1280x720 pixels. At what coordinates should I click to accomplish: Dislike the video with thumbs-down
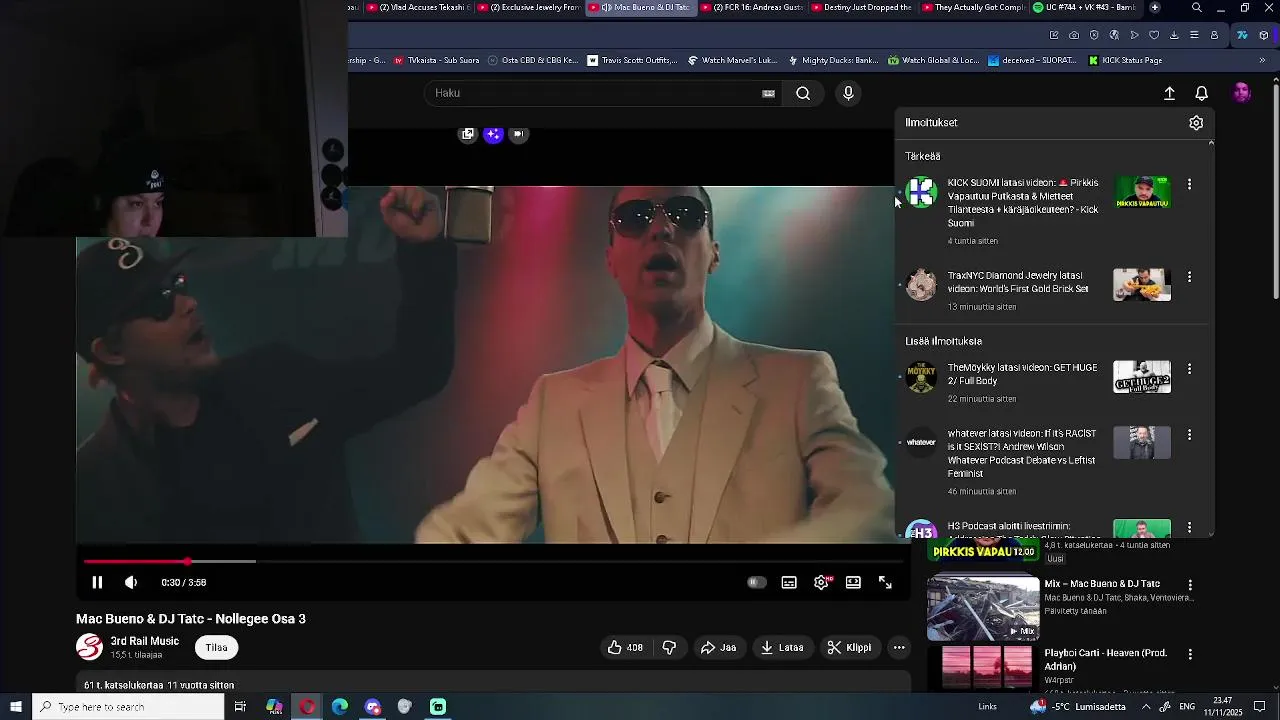pos(669,647)
